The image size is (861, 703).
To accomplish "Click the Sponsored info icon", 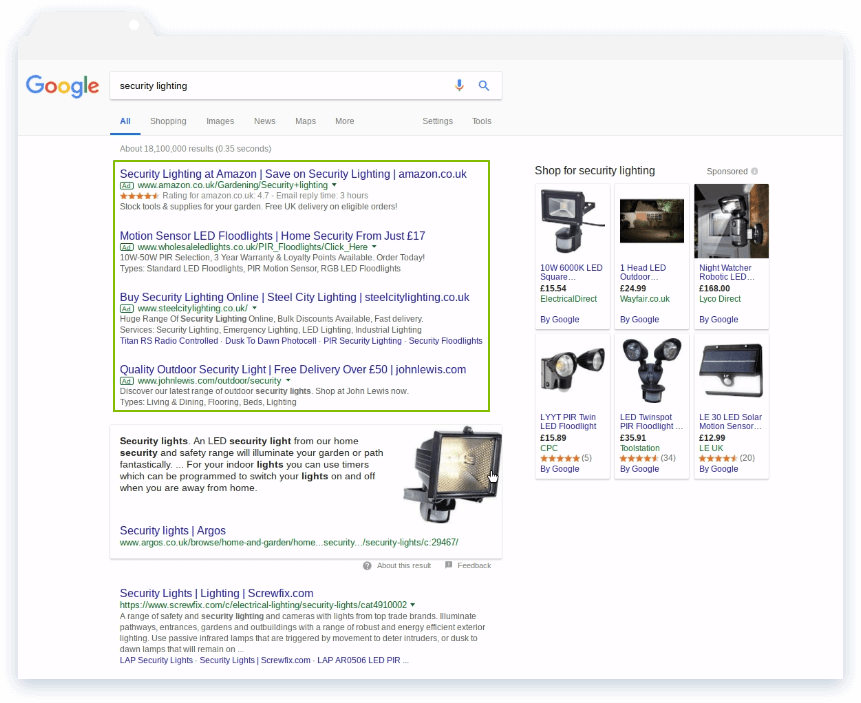I will (754, 171).
